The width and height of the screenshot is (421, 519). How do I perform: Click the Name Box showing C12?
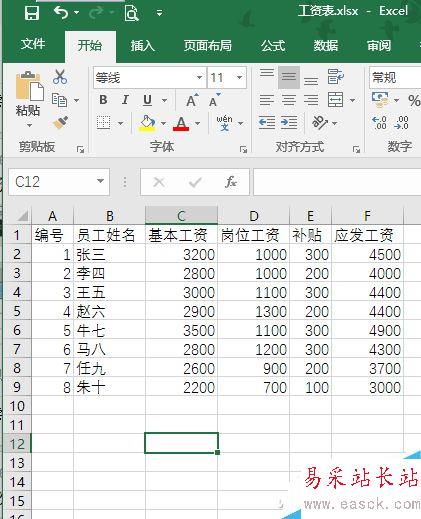[x=53, y=182]
